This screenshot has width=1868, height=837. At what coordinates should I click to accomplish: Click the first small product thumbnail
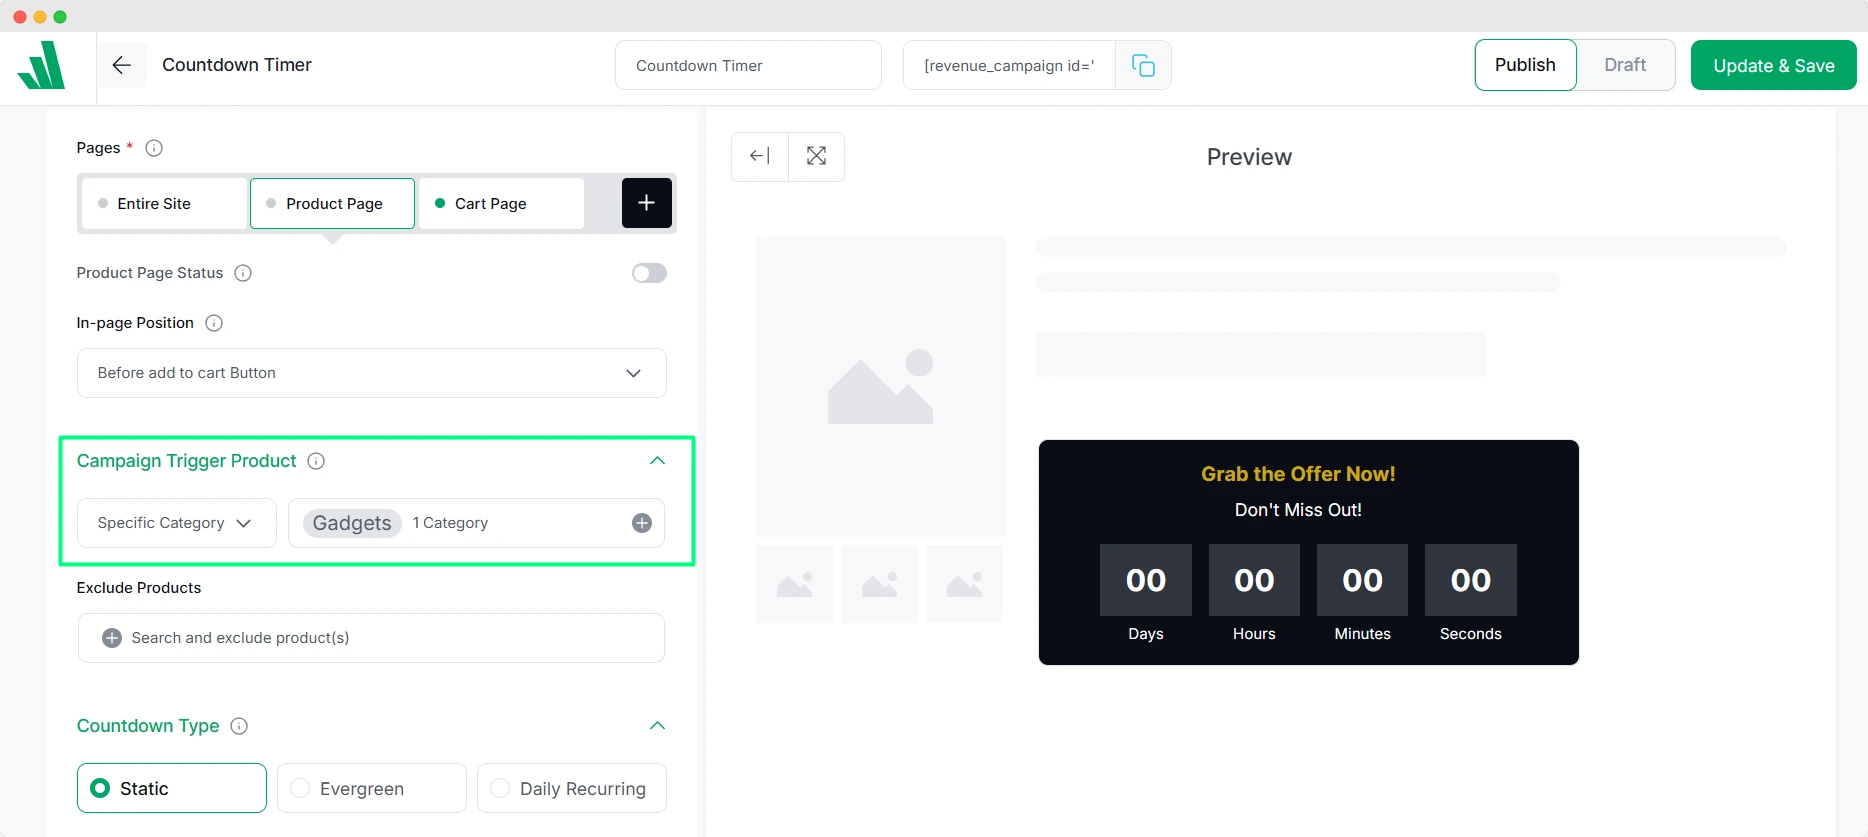pyautogui.click(x=795, y=584)
